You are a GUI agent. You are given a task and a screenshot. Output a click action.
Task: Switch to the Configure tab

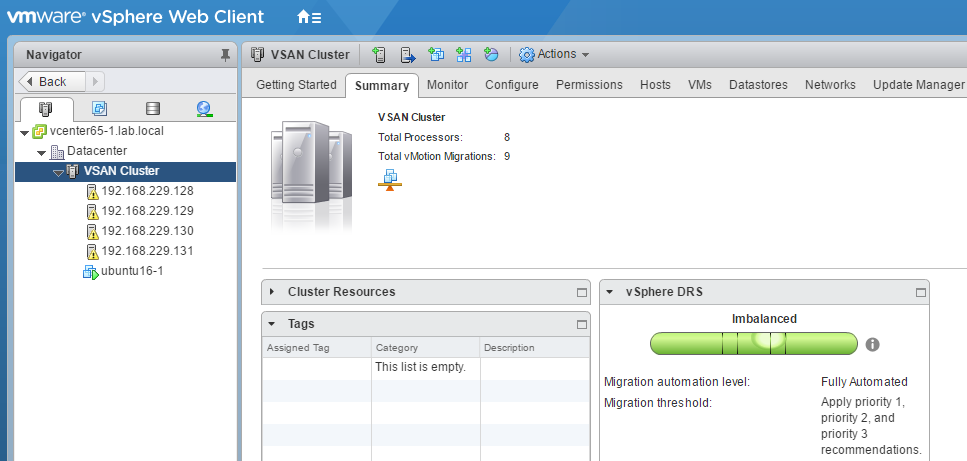coord(512,85)
